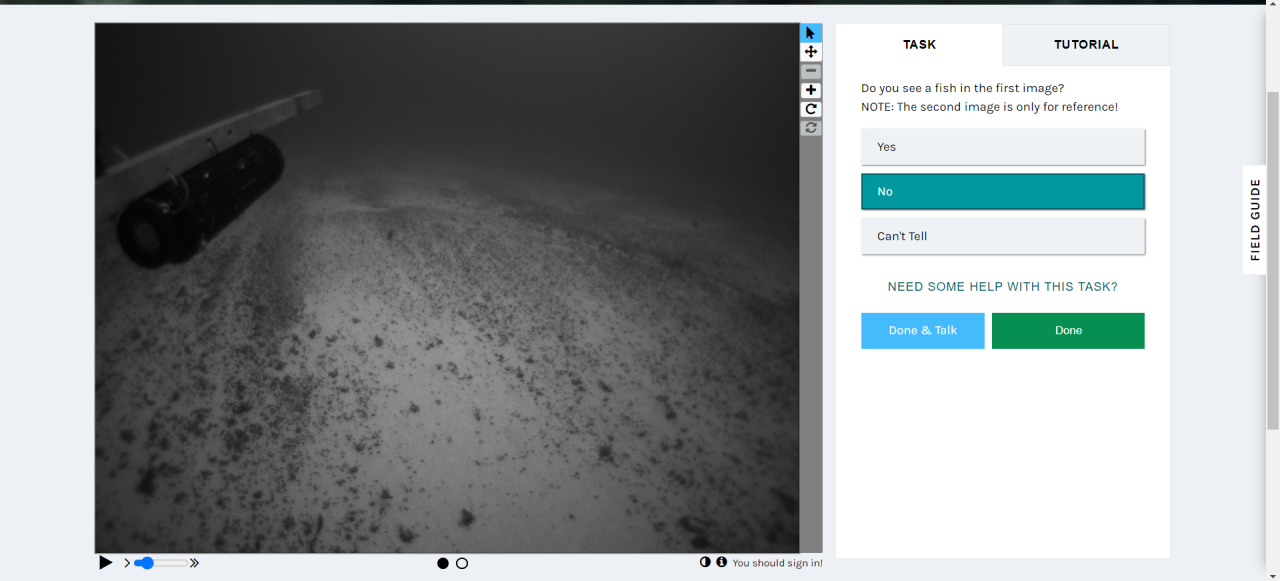Viewport: 1280px width, 581px height.
Task: Click the Done & Talk button
Action: 923,331
